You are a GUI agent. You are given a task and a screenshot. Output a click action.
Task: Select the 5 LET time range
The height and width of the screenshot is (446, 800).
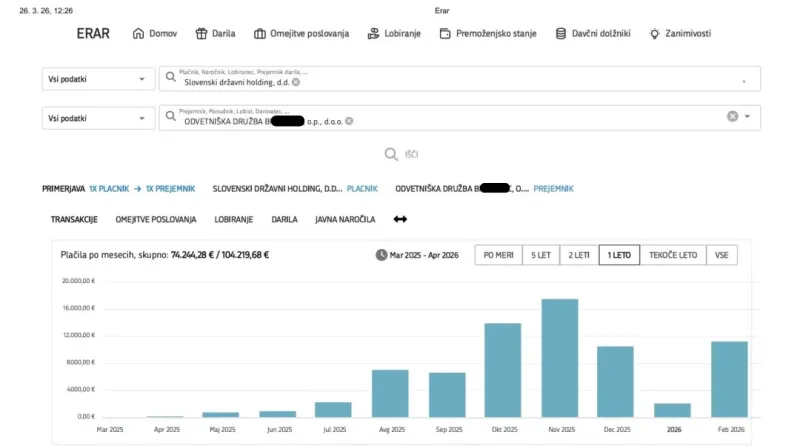coord(541,255)
